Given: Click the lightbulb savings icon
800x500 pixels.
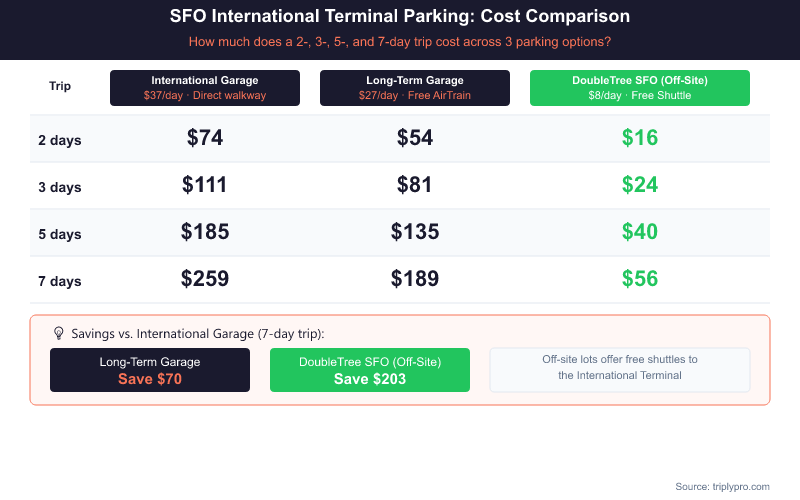Looking at the screenshot, I should [58, 333].
